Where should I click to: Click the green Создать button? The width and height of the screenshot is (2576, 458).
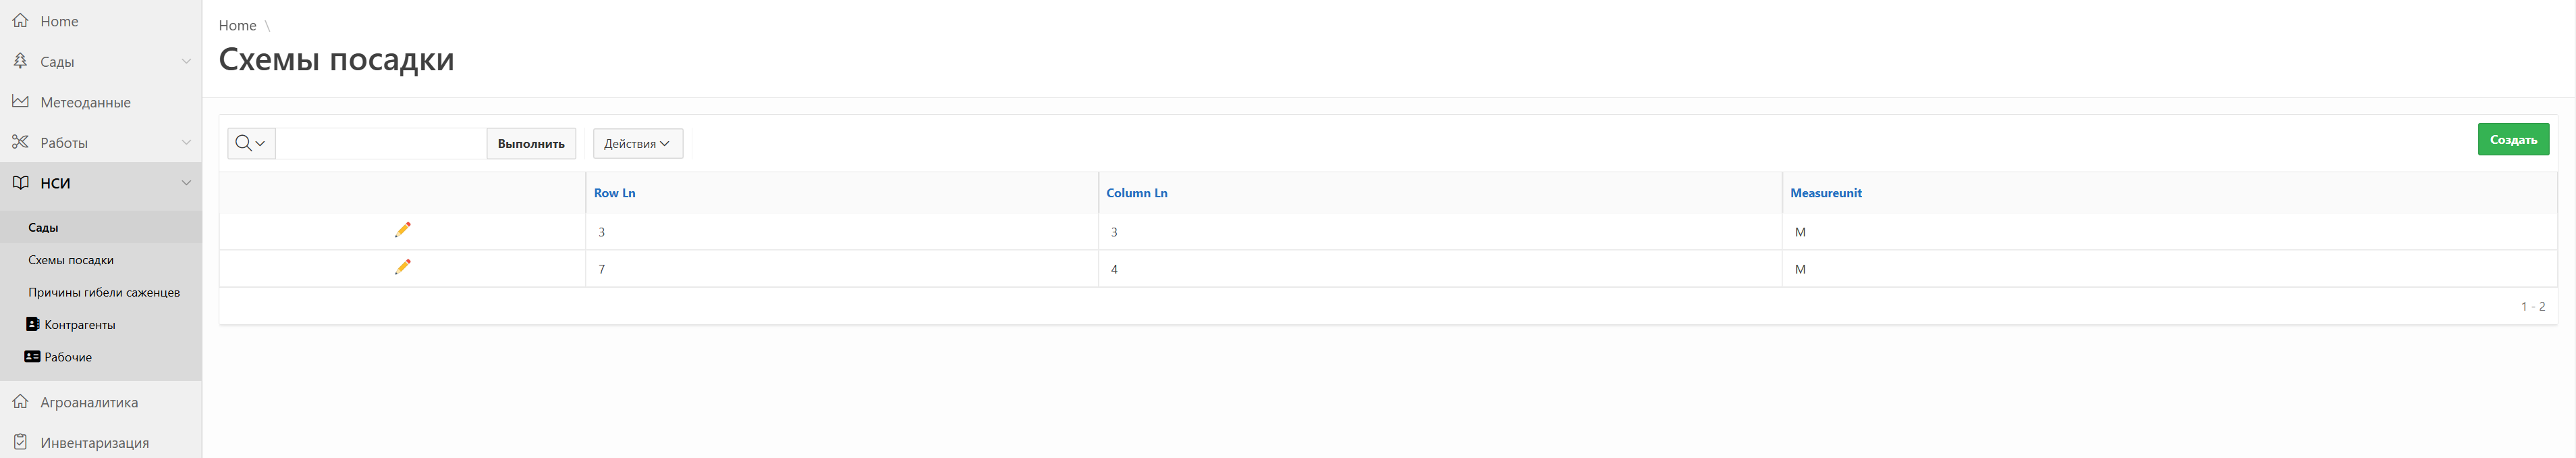pos(2512,139)
